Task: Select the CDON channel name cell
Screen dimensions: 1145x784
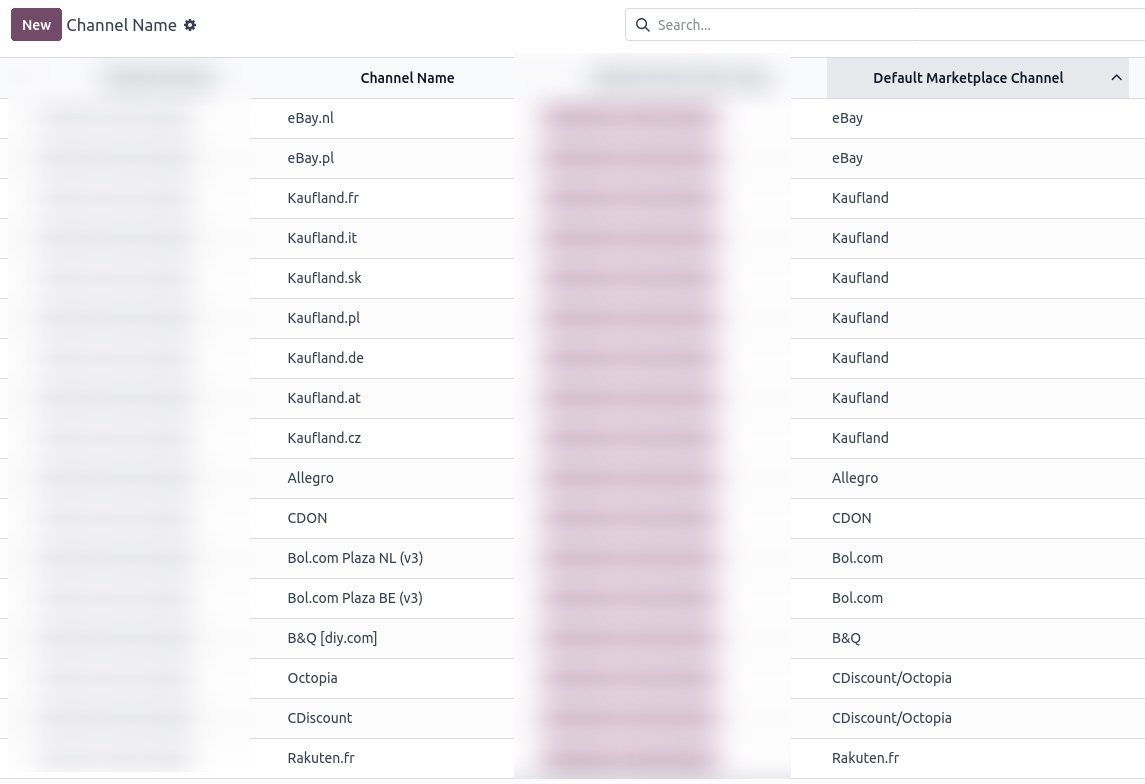Action: (307, 518)
